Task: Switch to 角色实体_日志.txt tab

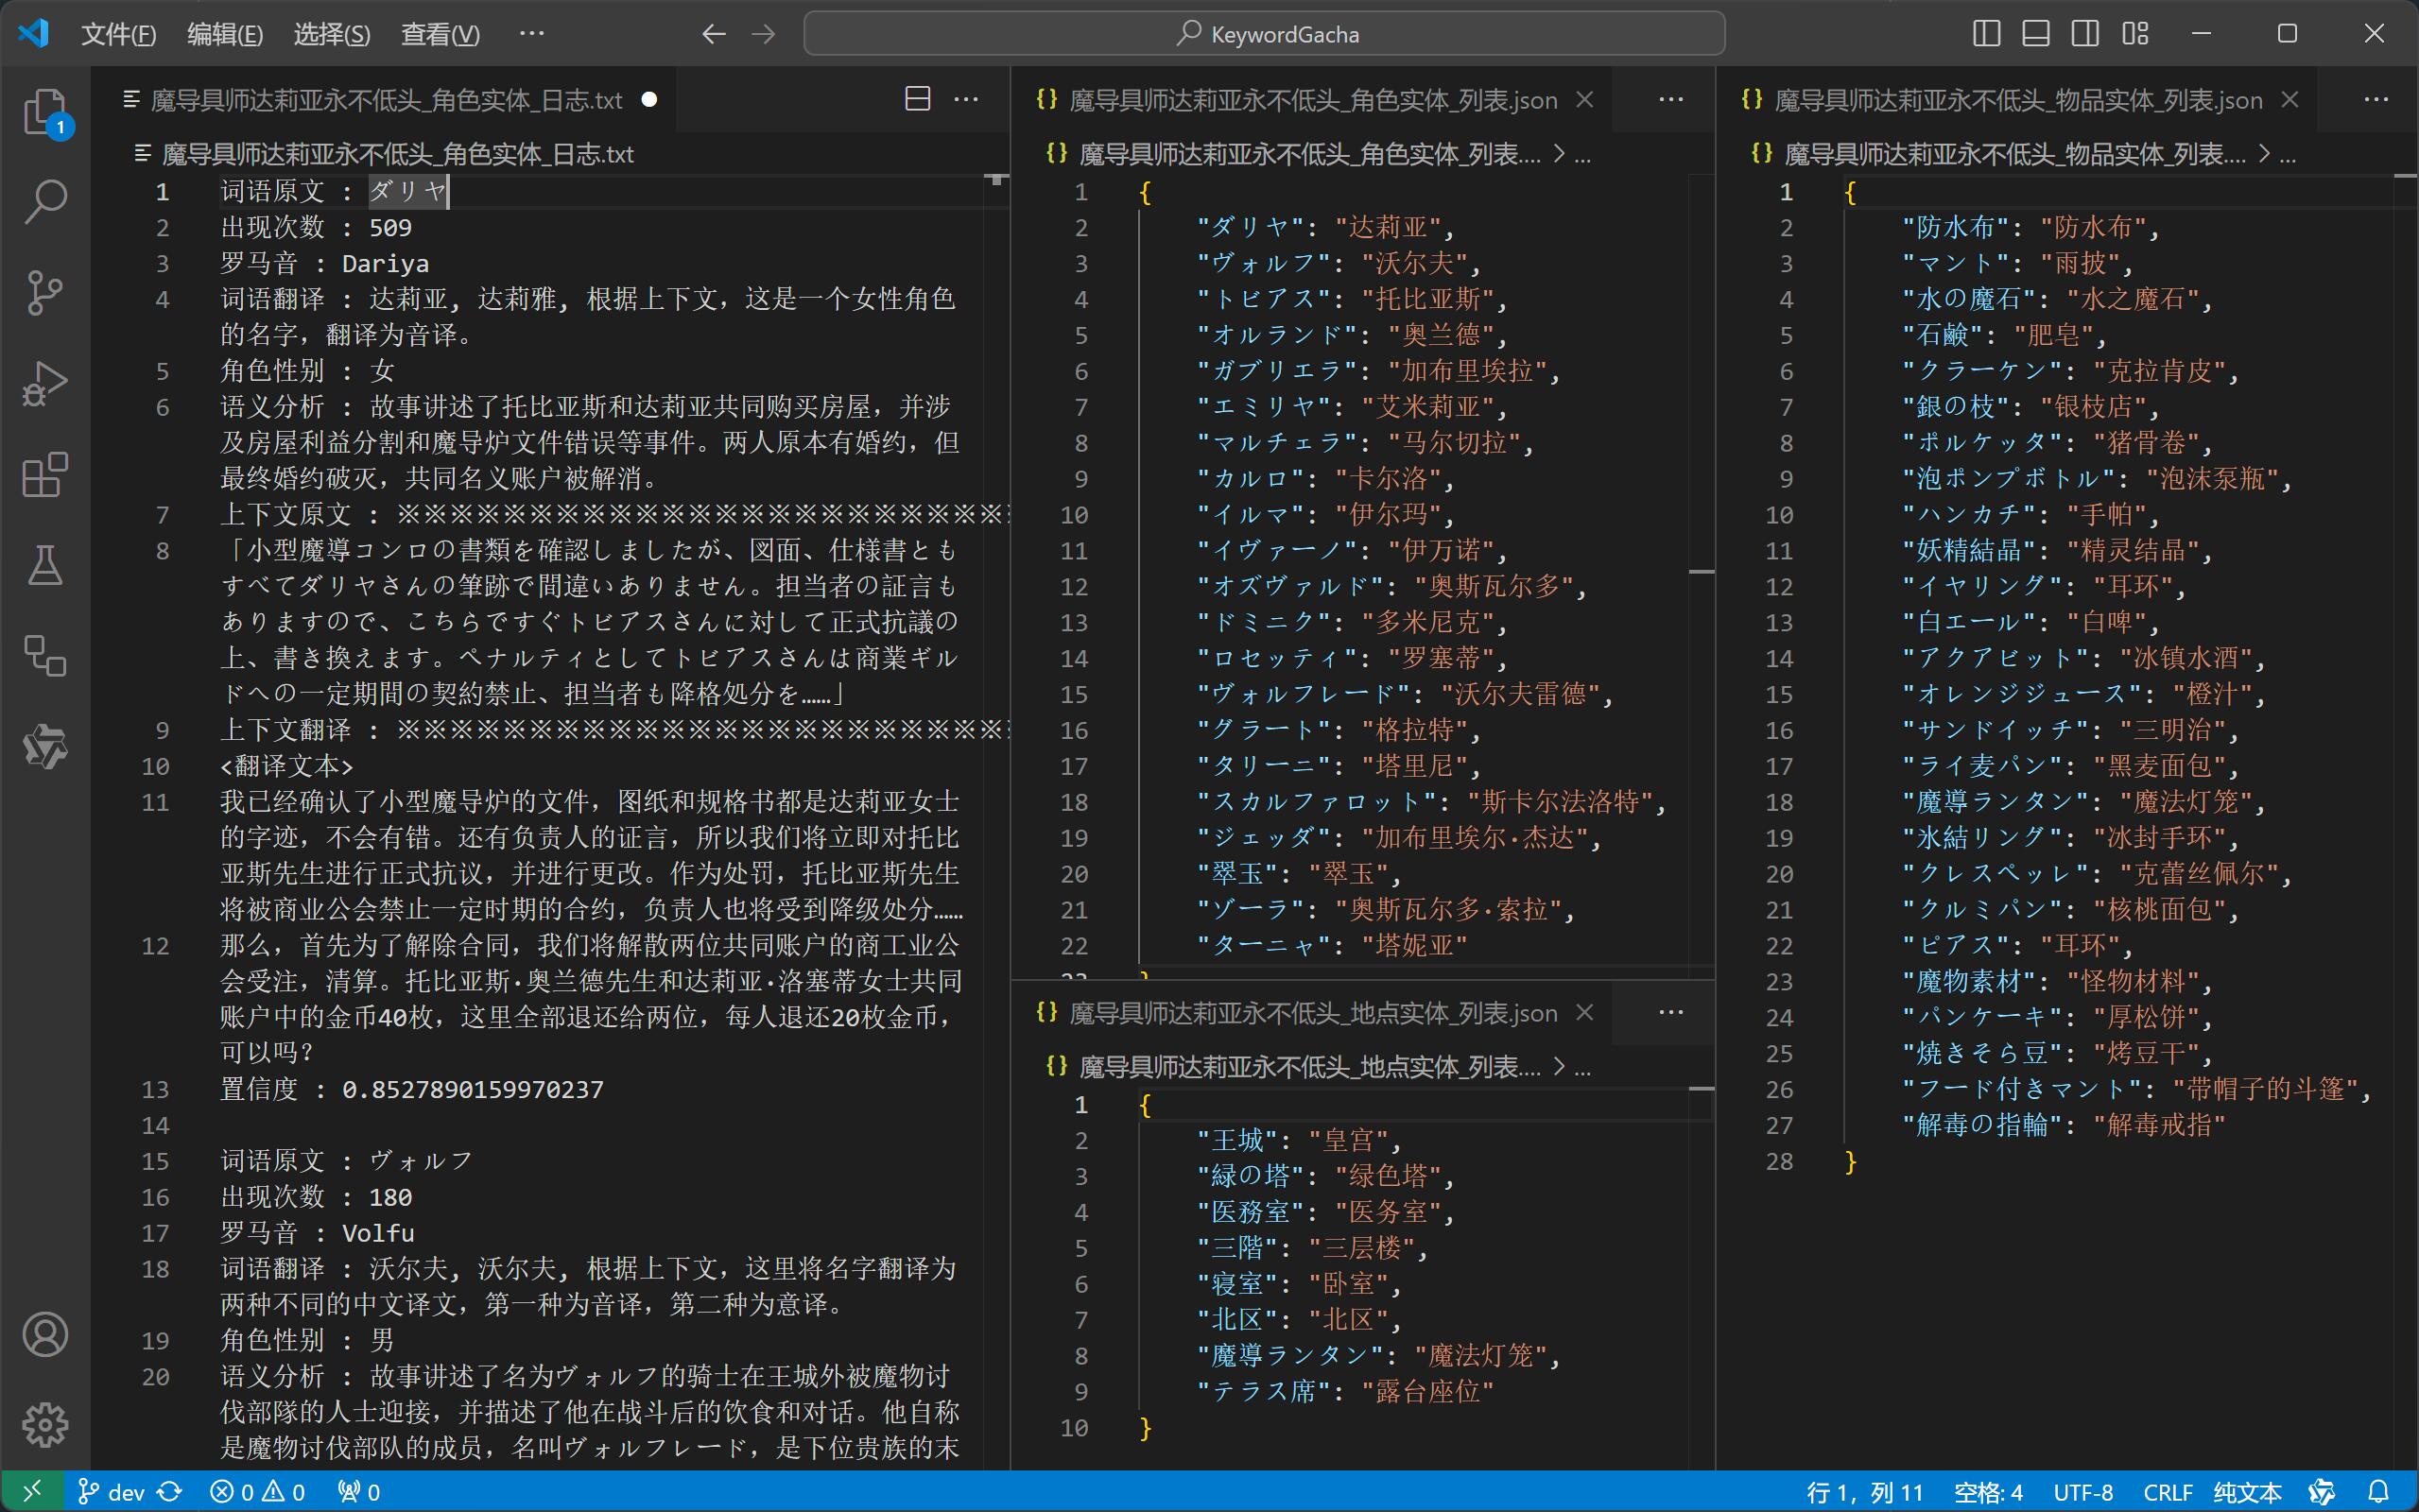Action: pyautogui.click(x=385, y=100)
